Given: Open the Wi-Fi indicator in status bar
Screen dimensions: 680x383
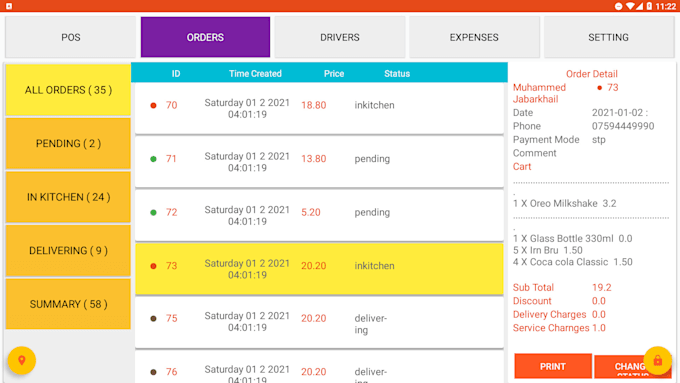Looking at the screenshot, I should point(630,6).
